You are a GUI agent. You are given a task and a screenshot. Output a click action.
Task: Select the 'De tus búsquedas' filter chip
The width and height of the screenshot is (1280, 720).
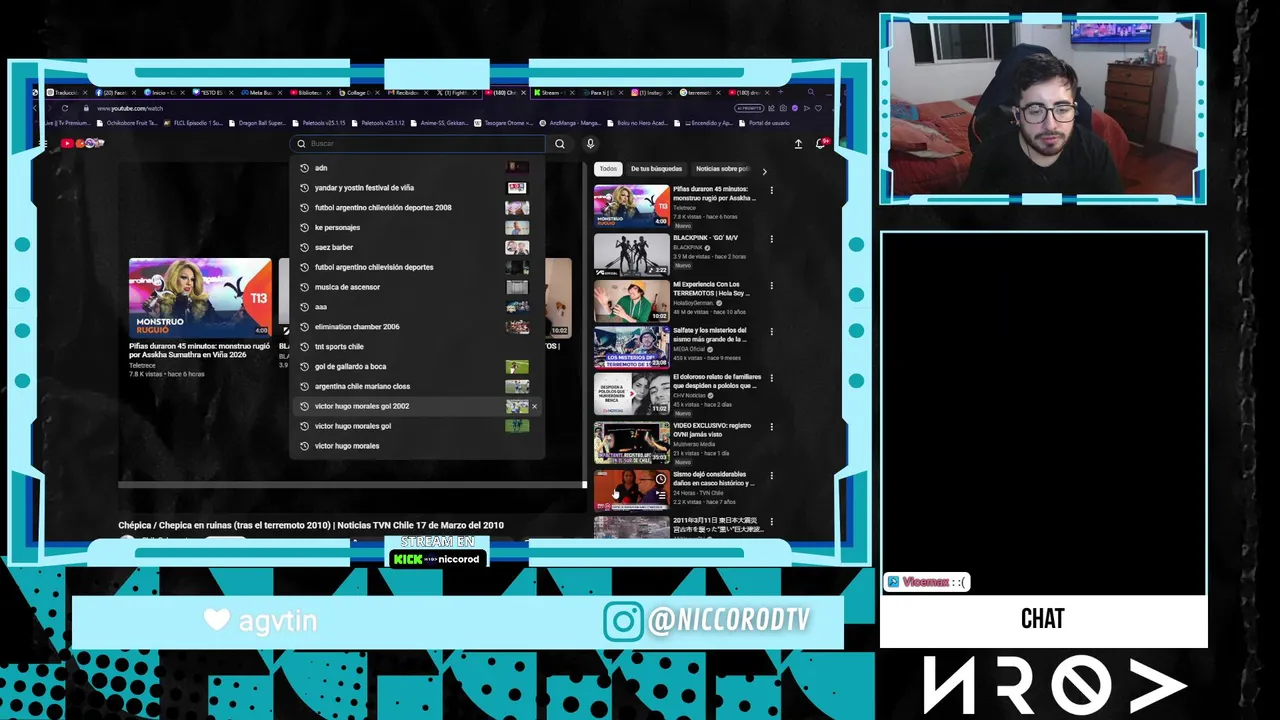[656, 169]
